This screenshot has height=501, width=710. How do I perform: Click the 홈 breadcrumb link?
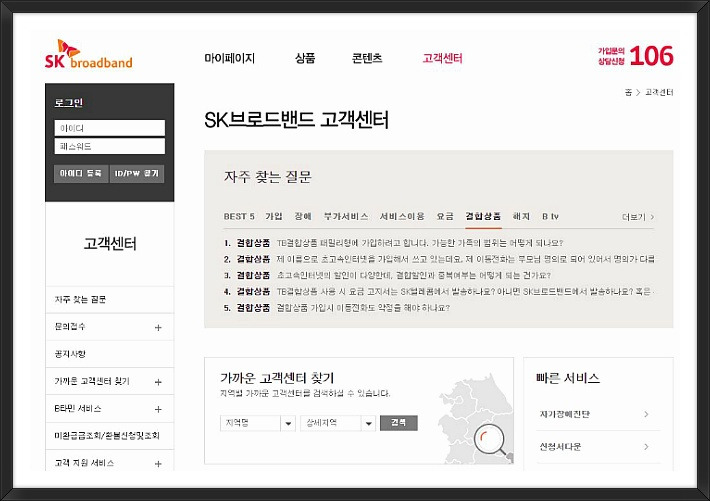tap(628, 92)
